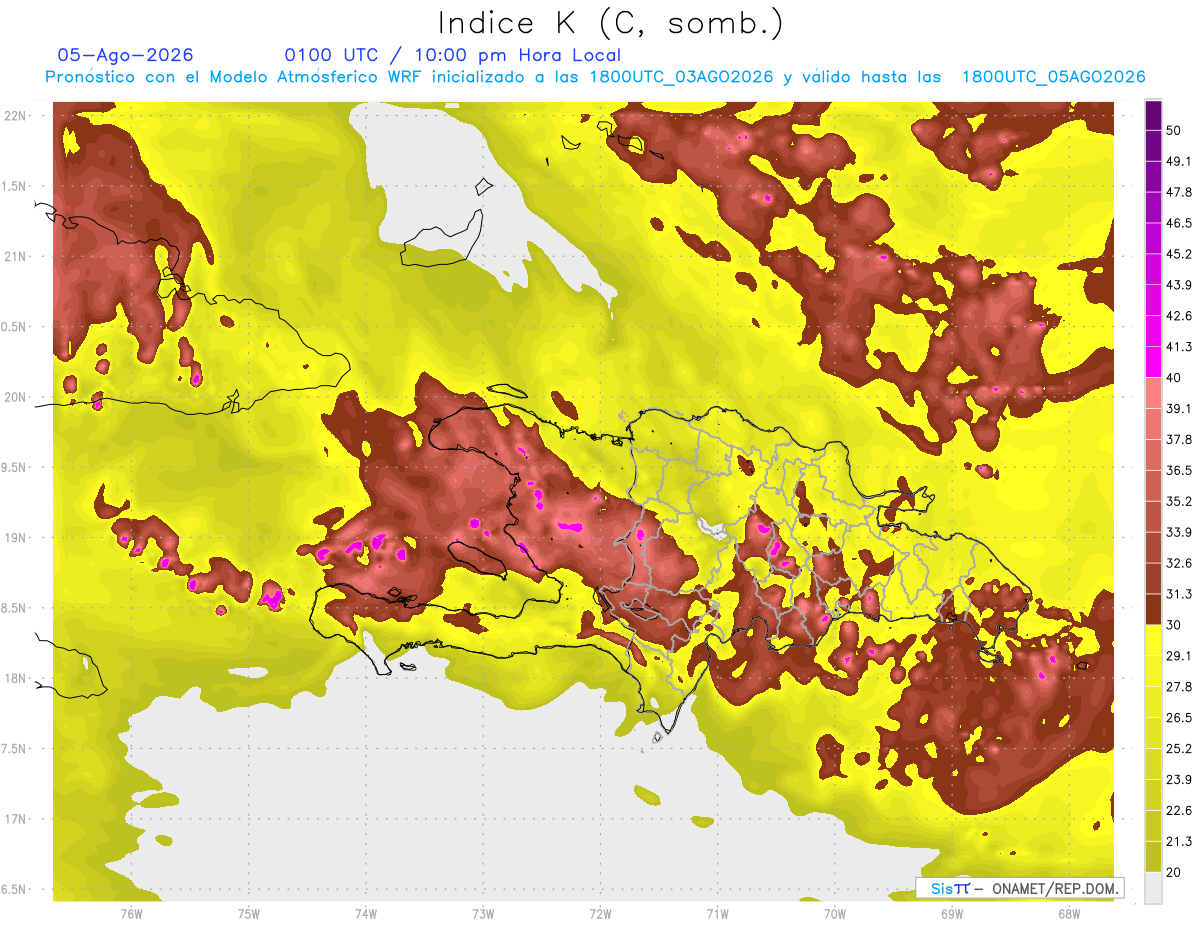
Task: Click the colorbar value "46.5"
Action: (x=1178, y=223)
